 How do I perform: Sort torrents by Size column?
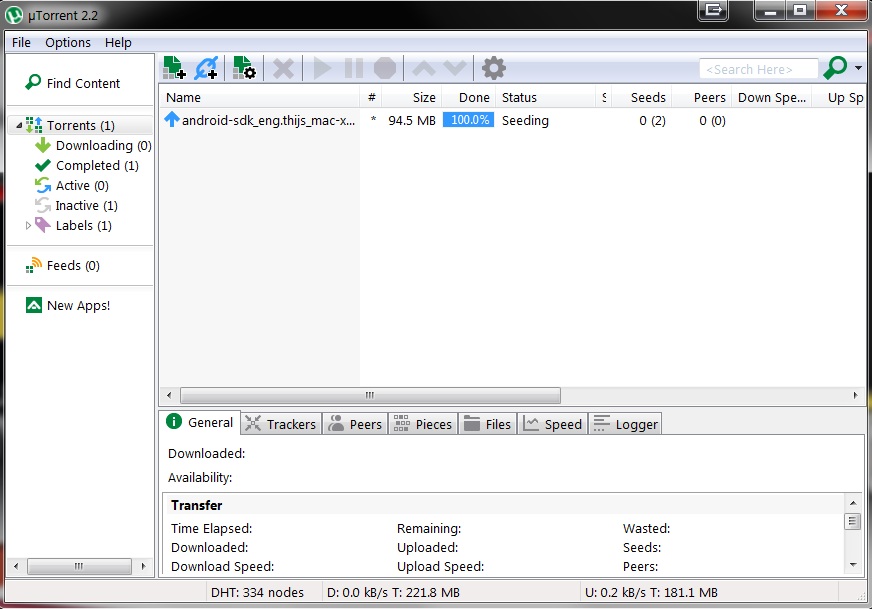[x=412, y=97]
